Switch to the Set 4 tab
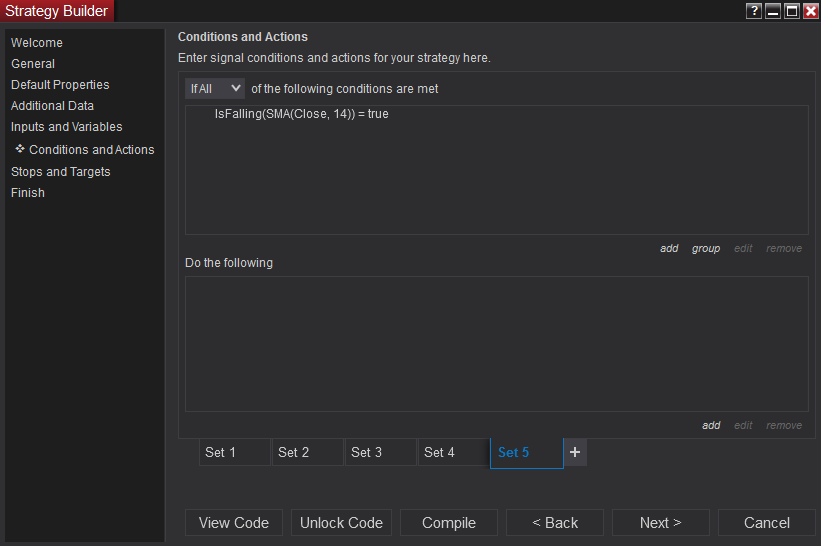 [453, 452]
